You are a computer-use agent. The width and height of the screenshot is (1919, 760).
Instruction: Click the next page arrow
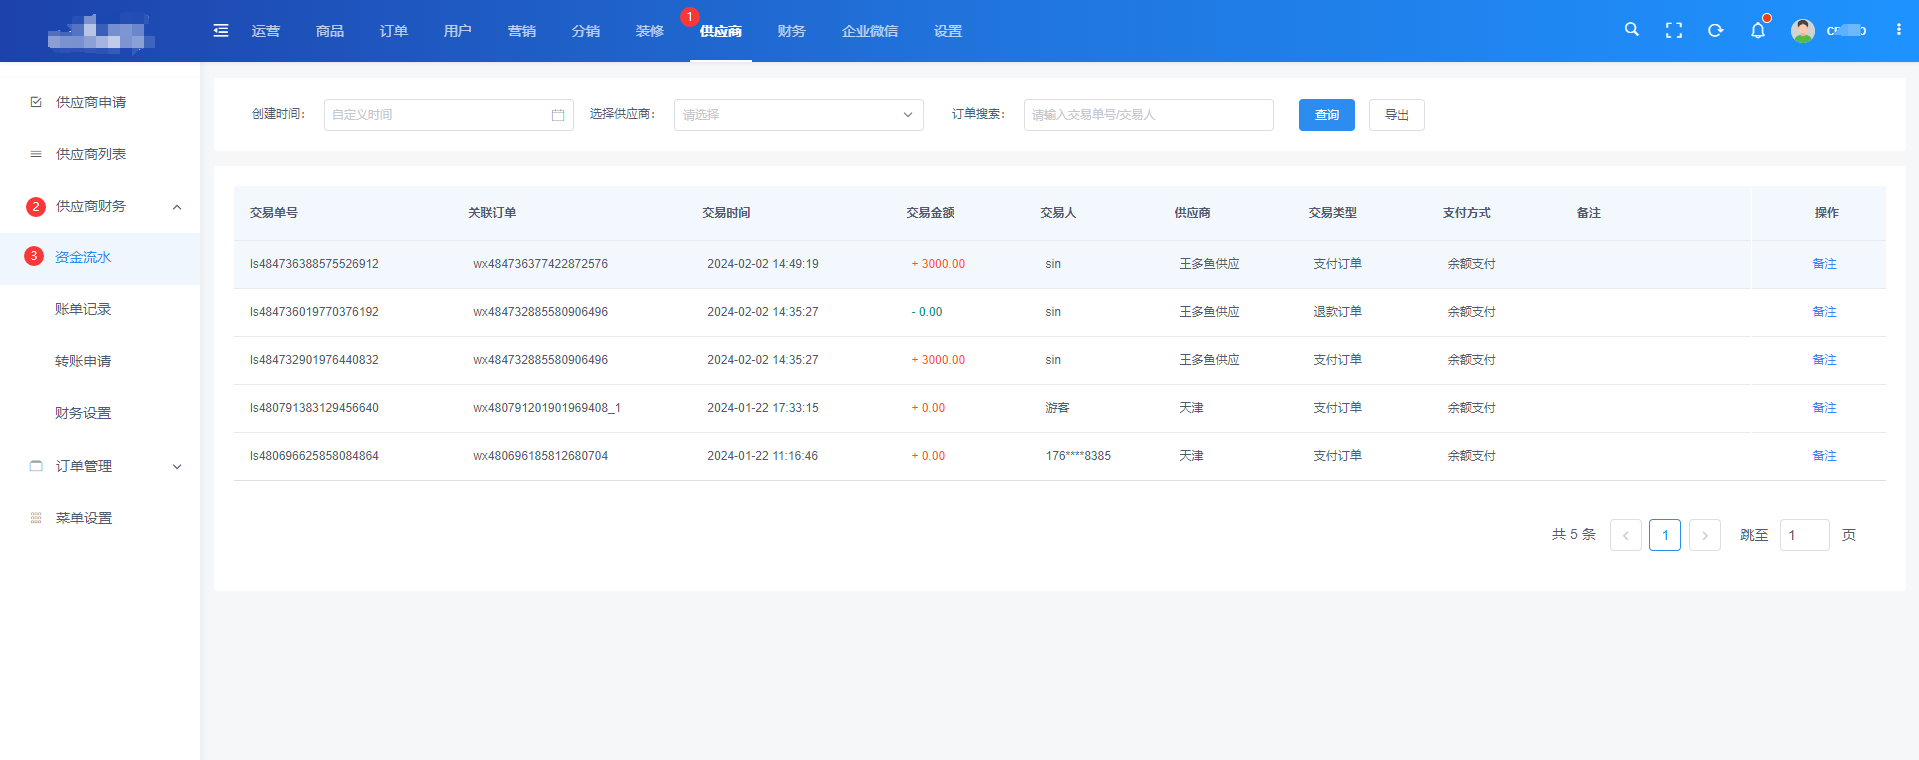pos(1704,535)
